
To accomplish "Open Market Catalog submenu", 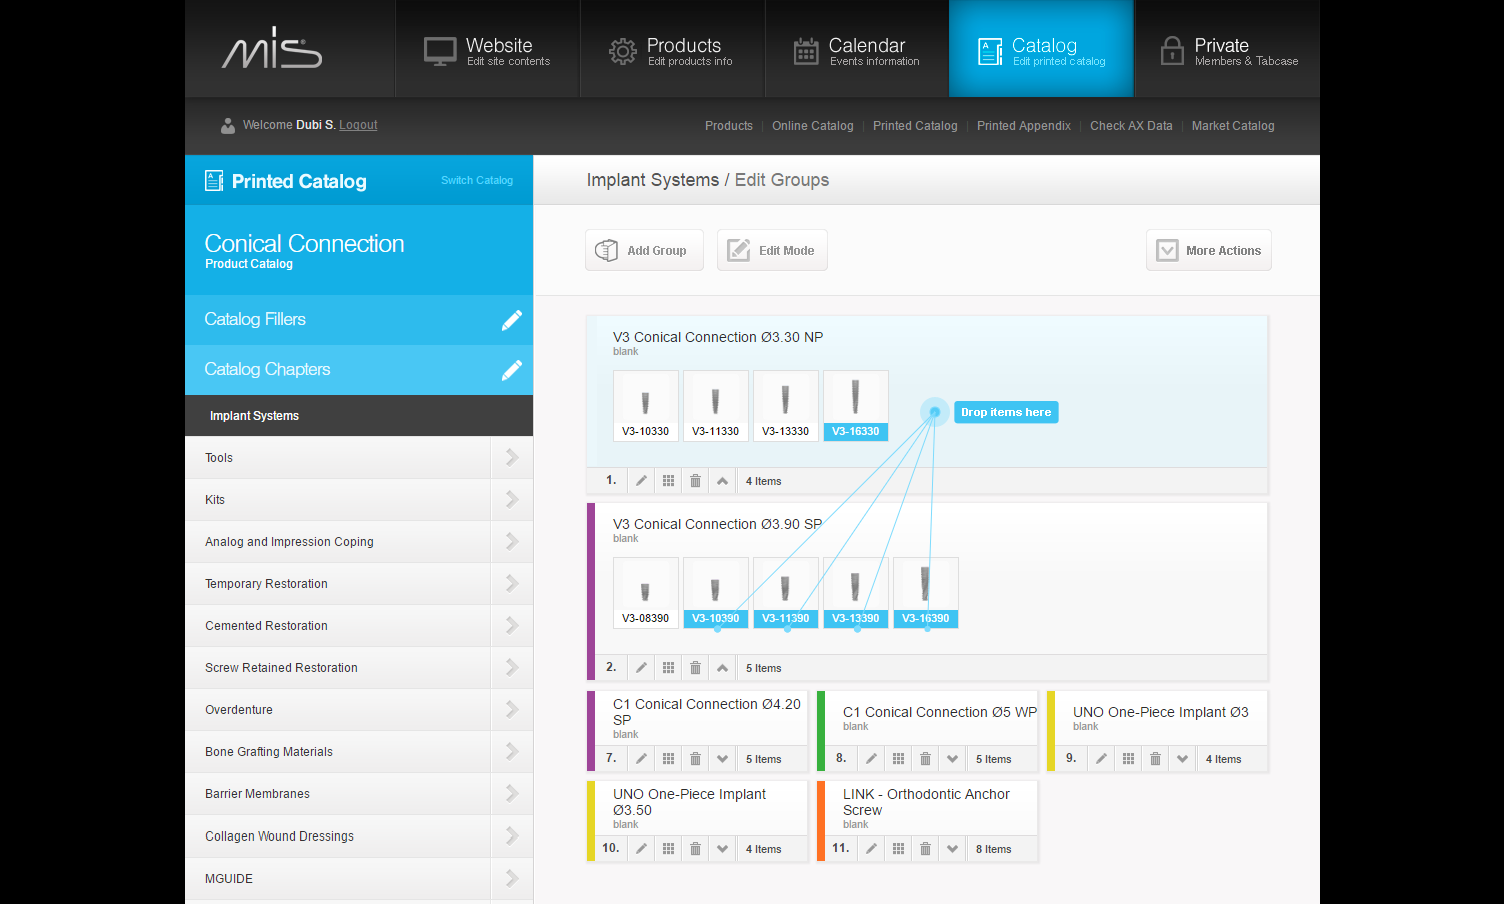I will (1233, 126).
